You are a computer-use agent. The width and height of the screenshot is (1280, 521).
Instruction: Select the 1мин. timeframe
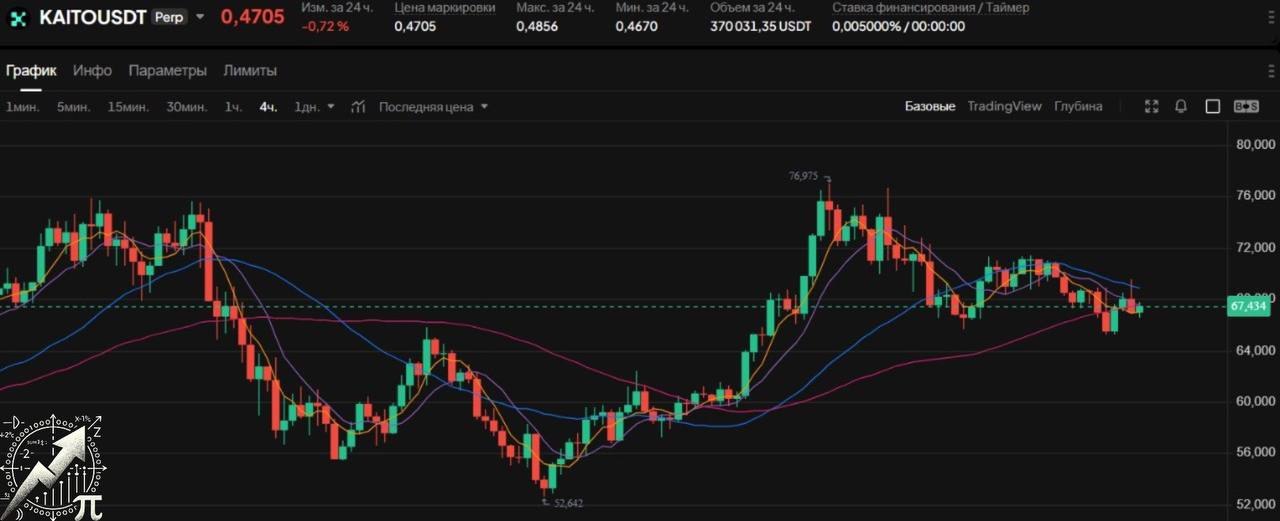[x=23, y=106]
